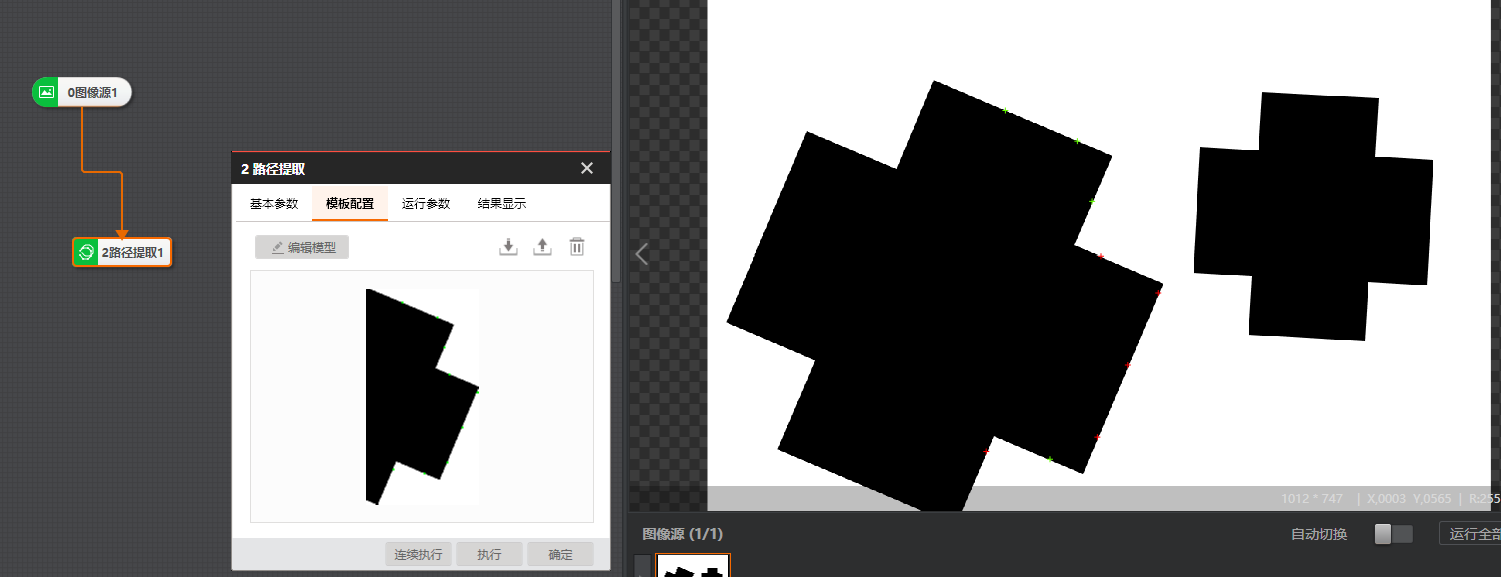Screen dimensions: 1501x577
Task: Click the import model download icon
Action: [508, 247]
